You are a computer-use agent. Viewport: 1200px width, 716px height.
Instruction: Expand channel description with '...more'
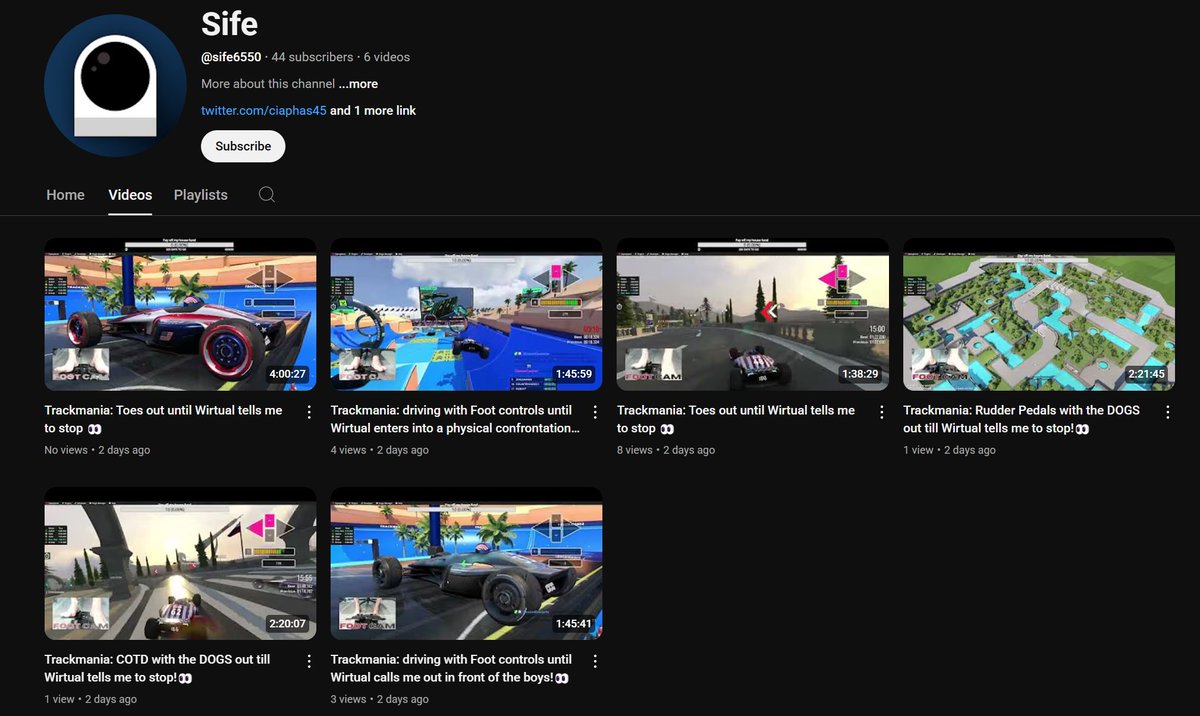pos(358,84)
